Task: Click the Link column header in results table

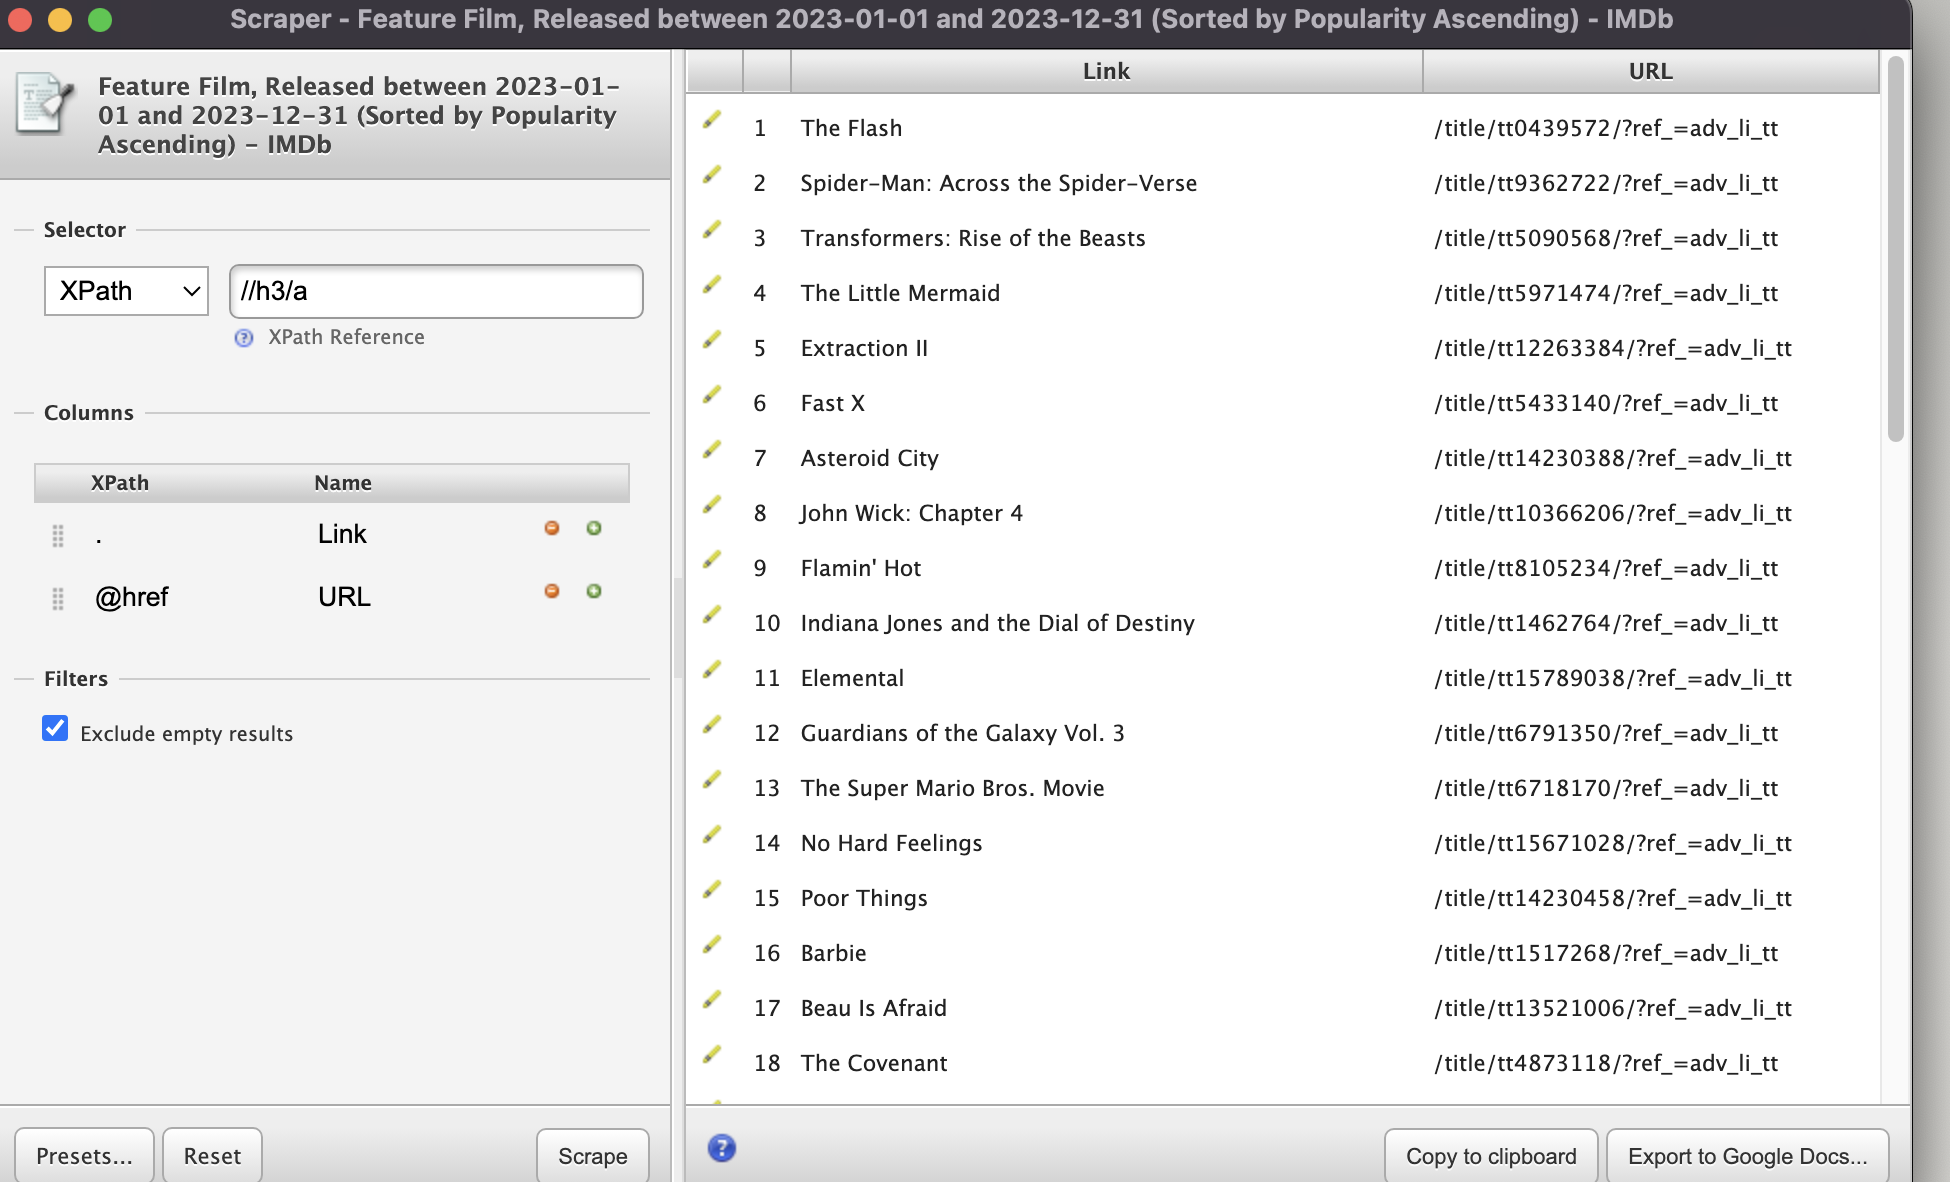Action: pos(1106,71)
